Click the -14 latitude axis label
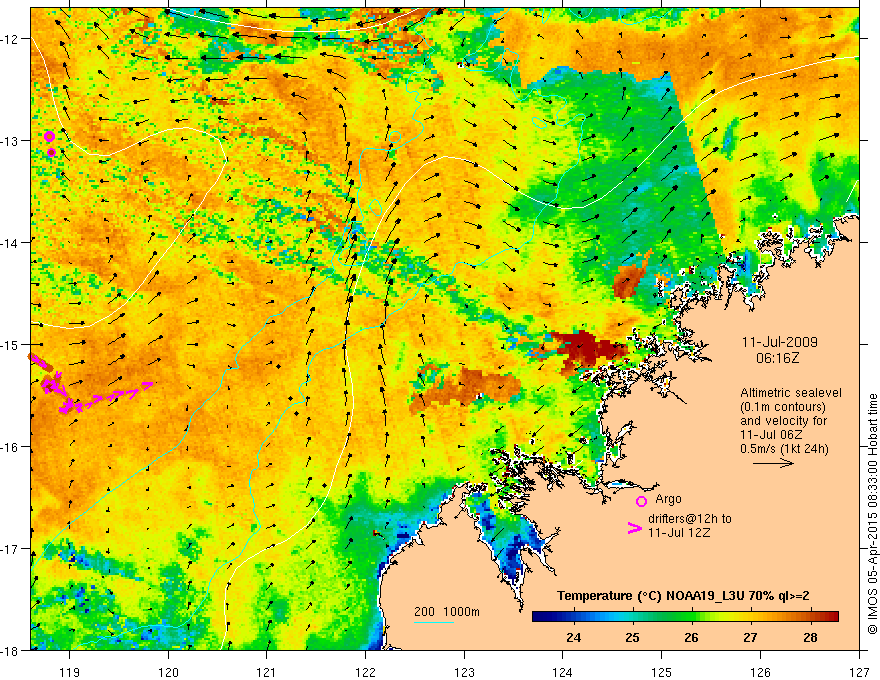The width and height of the screenshot is (880, 680). (10, 243)
